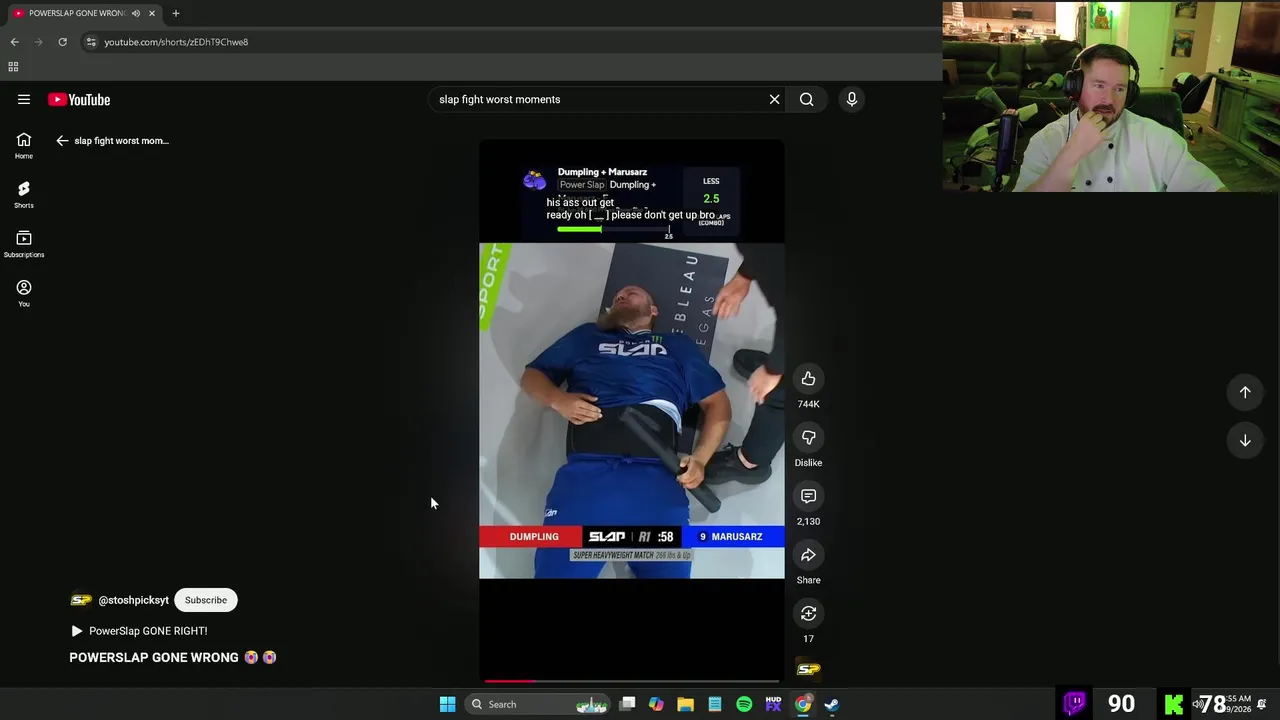Click the '2,130' comment count
Image resolution: width=1280 pixels, height=720 pixels.
tap(808, 521)
